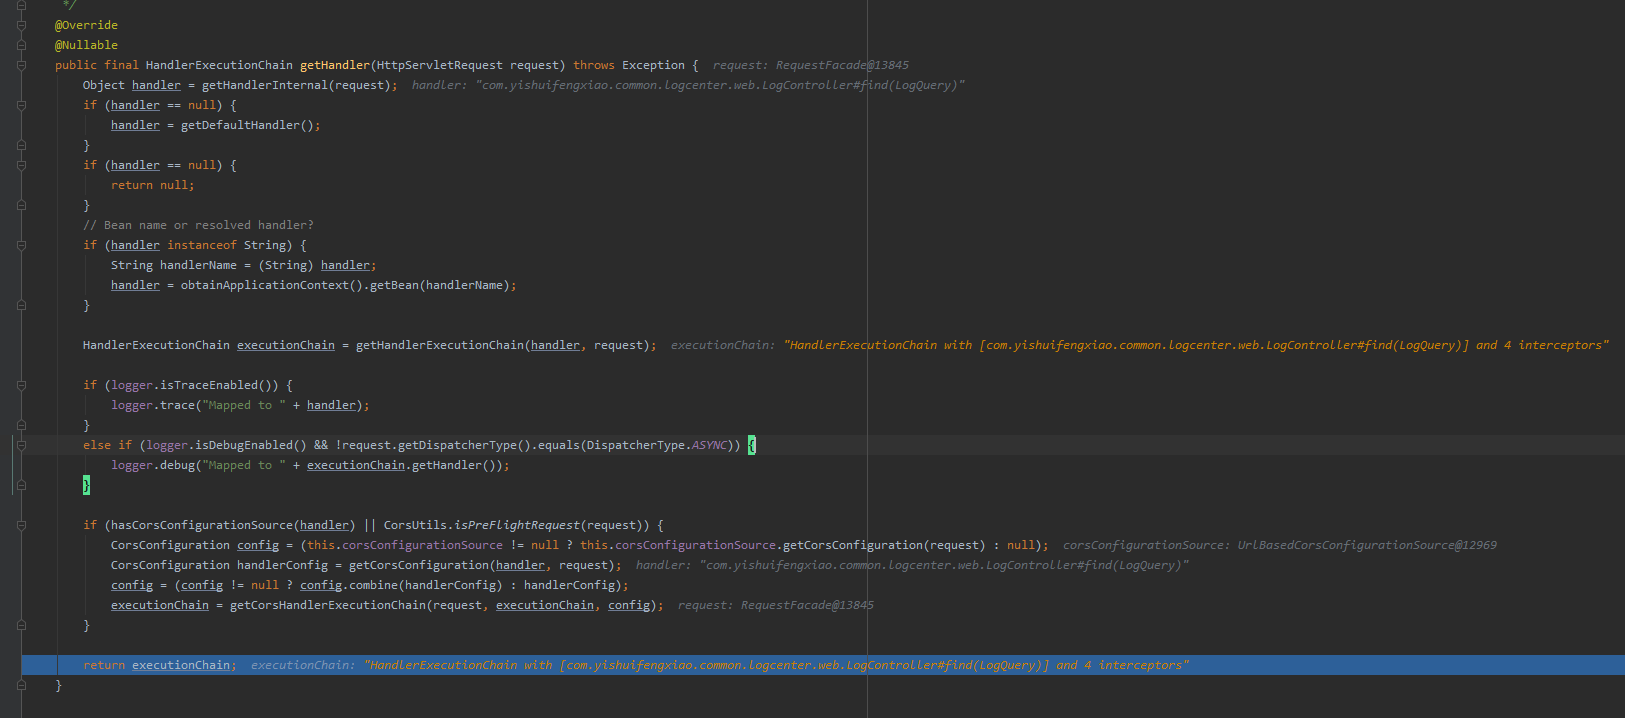This screenshot has height=718, width=1625.
Task: Click handlerName variable declaration
Action: click(x=198, y=265)
